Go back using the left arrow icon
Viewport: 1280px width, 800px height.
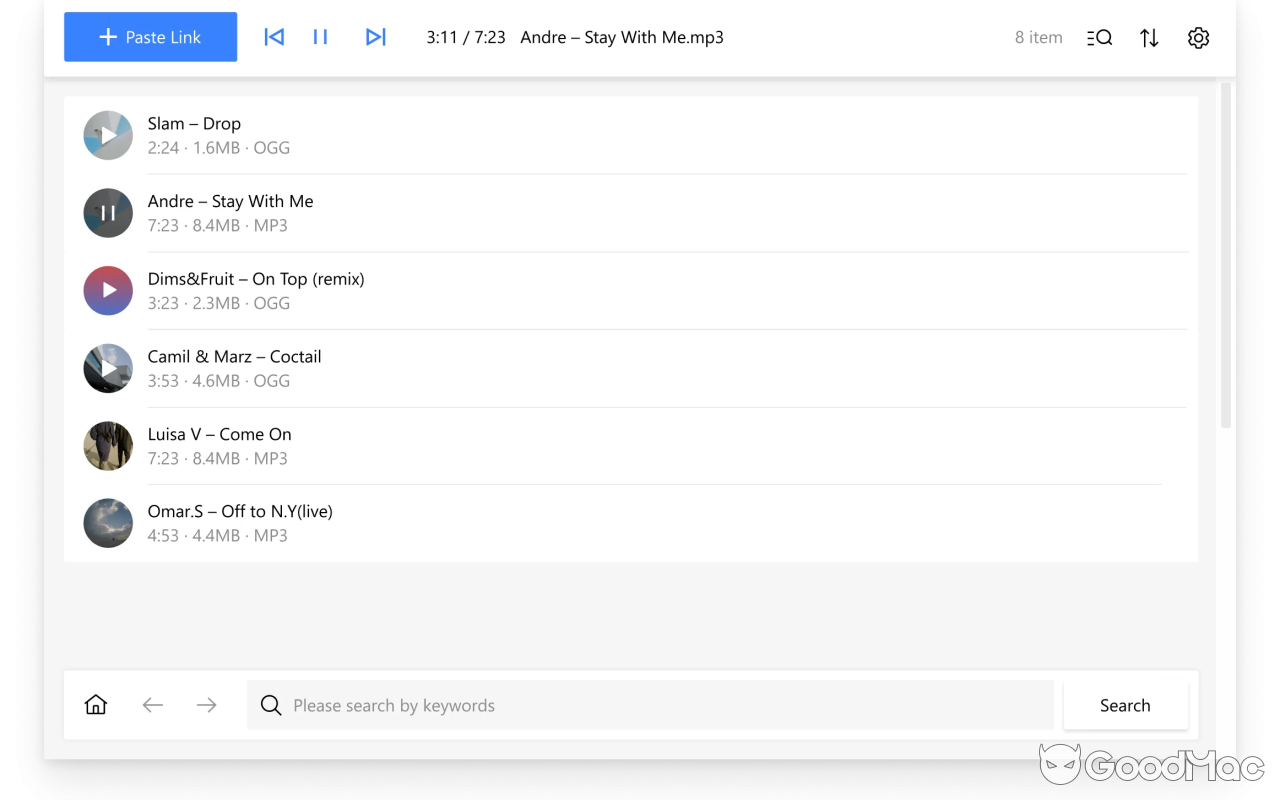152,704
